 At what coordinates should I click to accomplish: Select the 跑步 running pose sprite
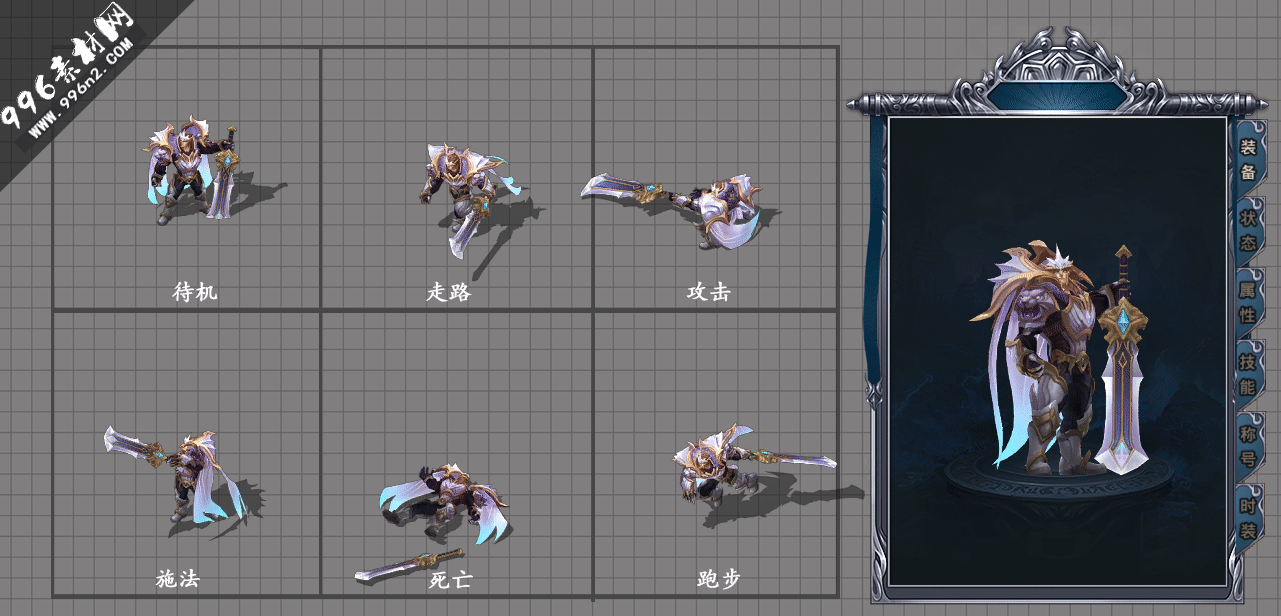(x=755, y=465)
